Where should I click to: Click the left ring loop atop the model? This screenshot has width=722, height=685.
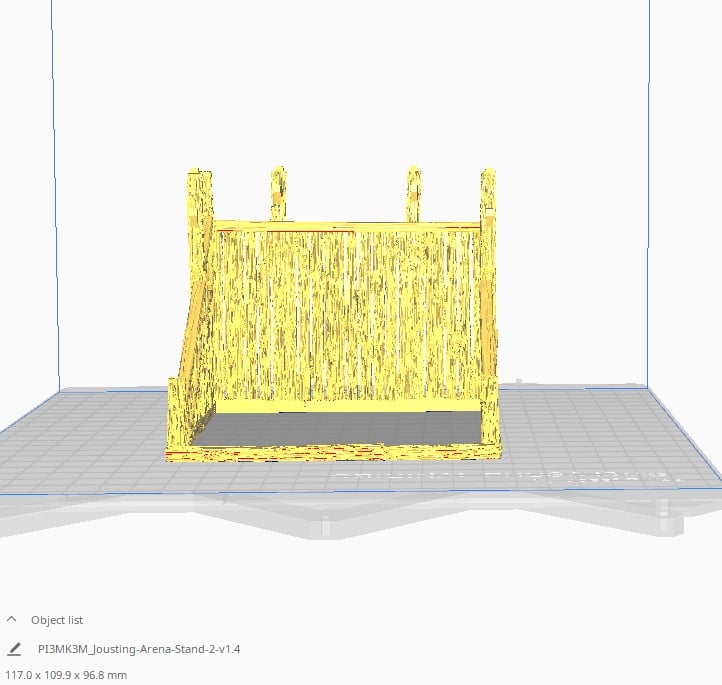(278, 192)
